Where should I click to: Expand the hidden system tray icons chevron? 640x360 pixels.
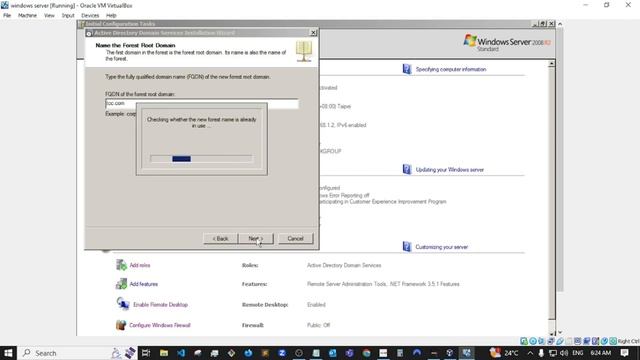(530, 353)
